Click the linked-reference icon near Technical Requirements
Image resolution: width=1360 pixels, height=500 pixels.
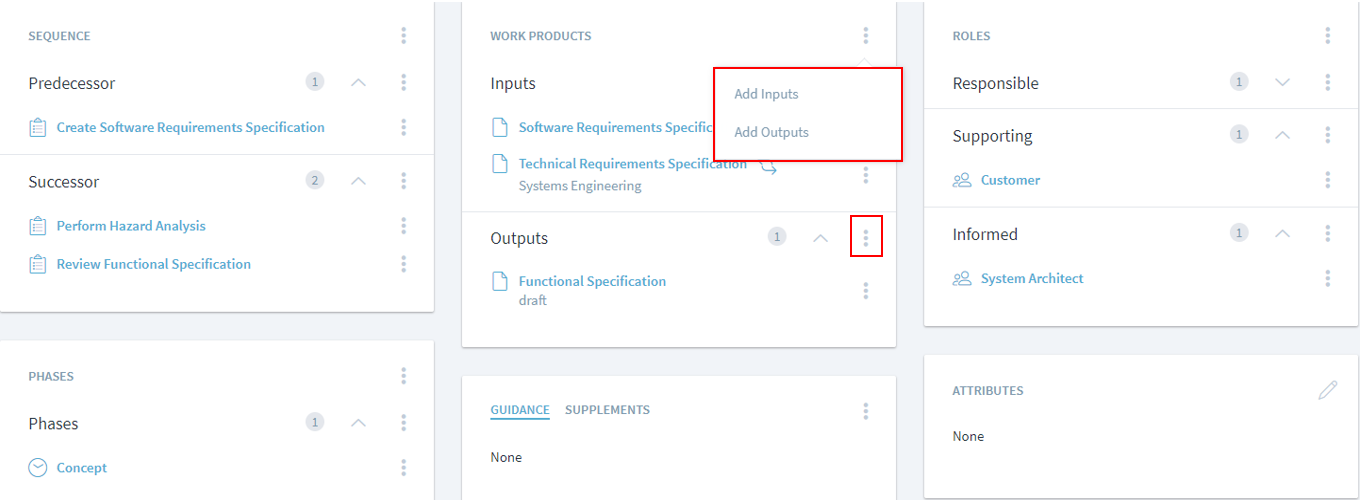coord(768,168)
